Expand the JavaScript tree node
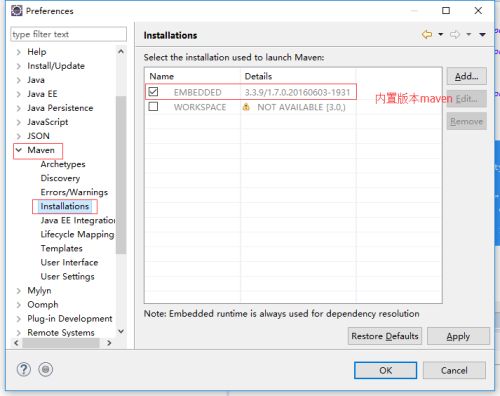The image size is (500, 396). (19, 122)
